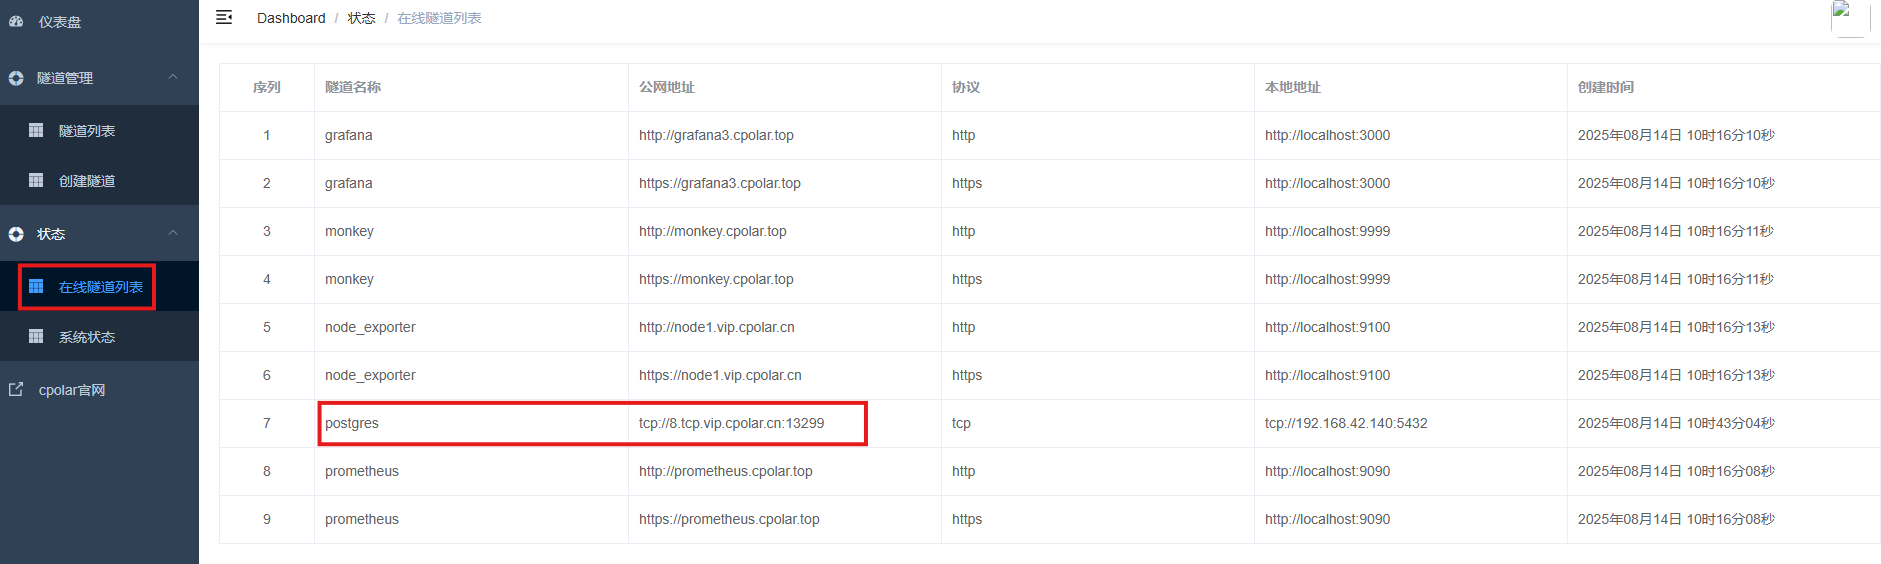Click the Dashboard breadcrumb link
This screenshot has height=564, width=1881.
pyautogui.click(x=291, y=18)
